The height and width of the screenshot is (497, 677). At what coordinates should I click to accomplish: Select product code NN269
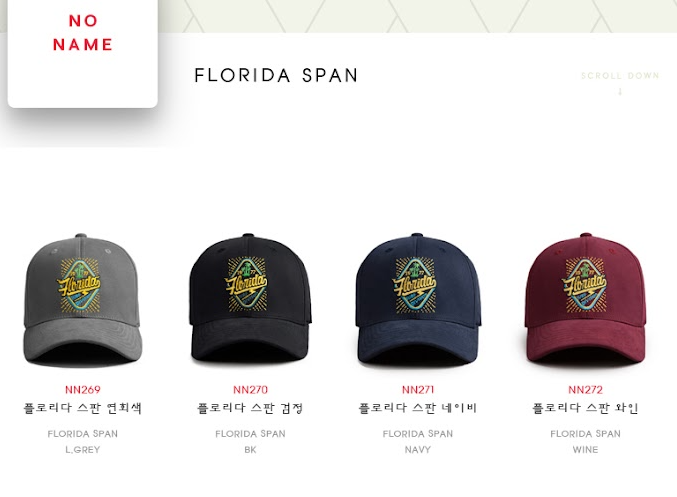click(83, 389)
